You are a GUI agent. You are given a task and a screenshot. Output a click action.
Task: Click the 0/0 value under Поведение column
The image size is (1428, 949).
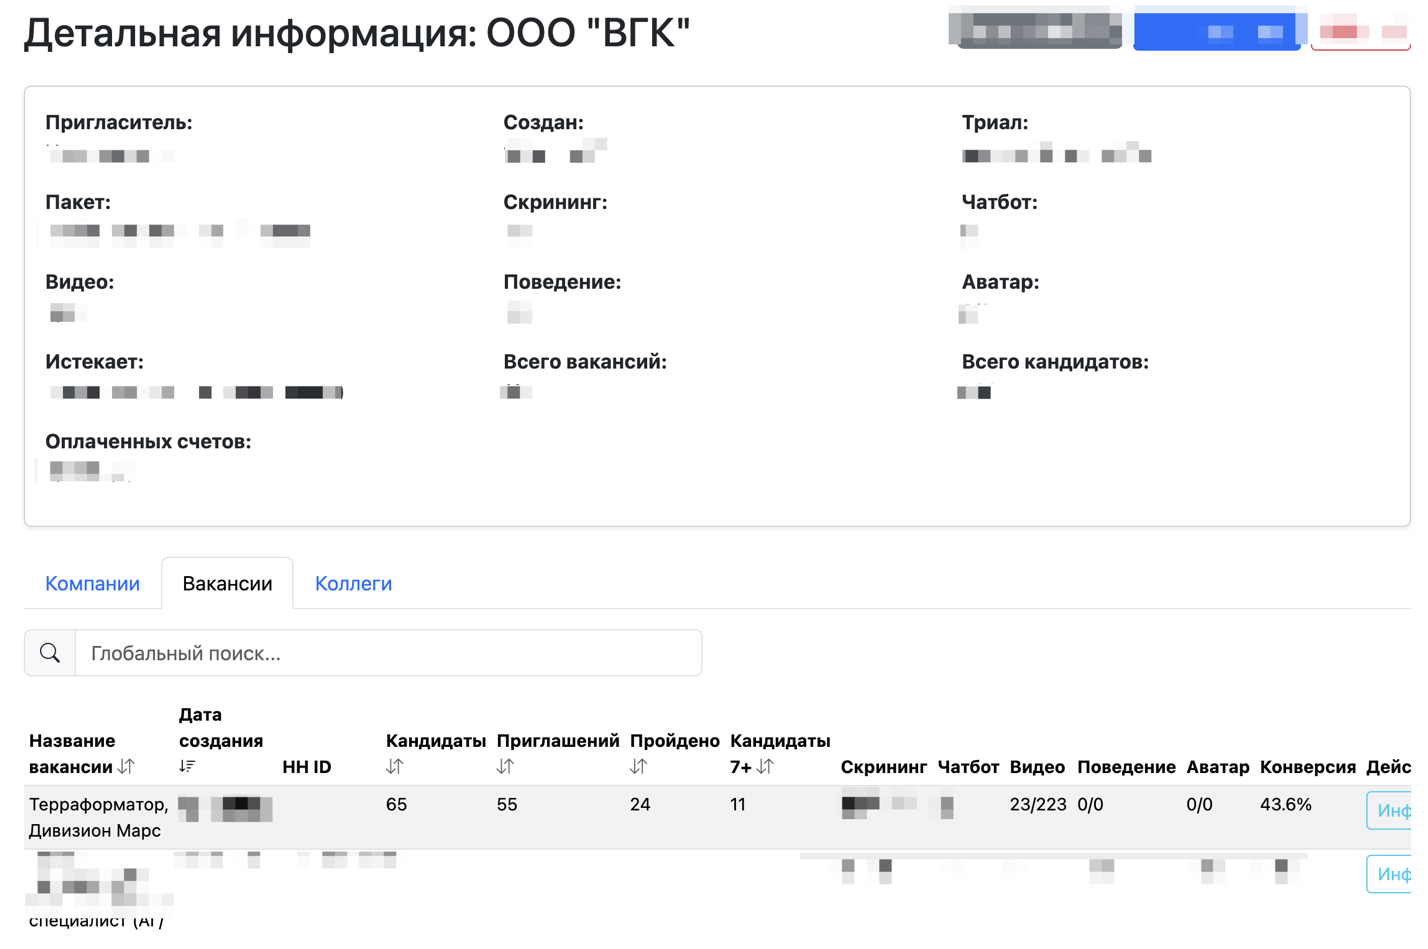[1090, 805]
